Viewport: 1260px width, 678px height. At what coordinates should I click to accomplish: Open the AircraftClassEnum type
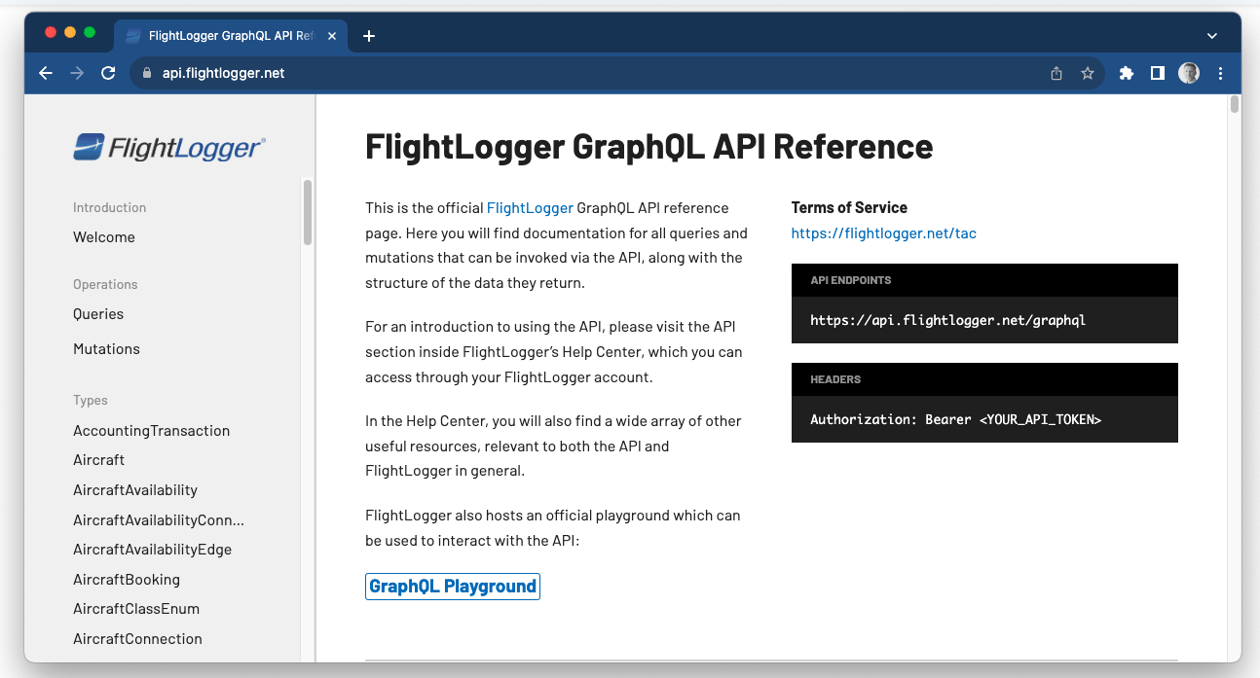click(x=136, y=609)
